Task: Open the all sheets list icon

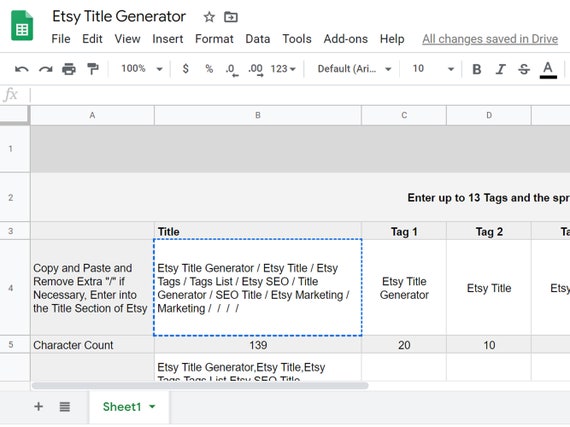Action: tap(65, 406)
